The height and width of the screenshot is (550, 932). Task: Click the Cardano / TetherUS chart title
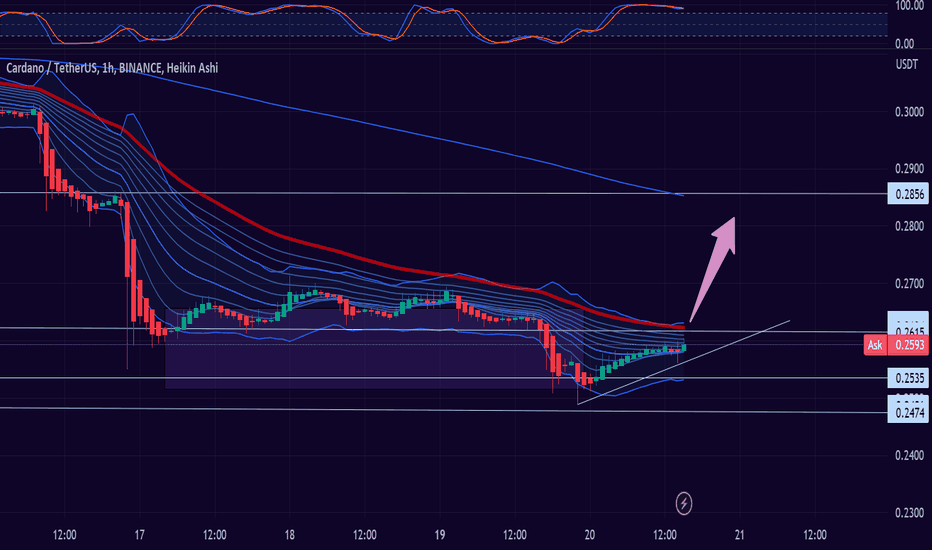(112, 68)
